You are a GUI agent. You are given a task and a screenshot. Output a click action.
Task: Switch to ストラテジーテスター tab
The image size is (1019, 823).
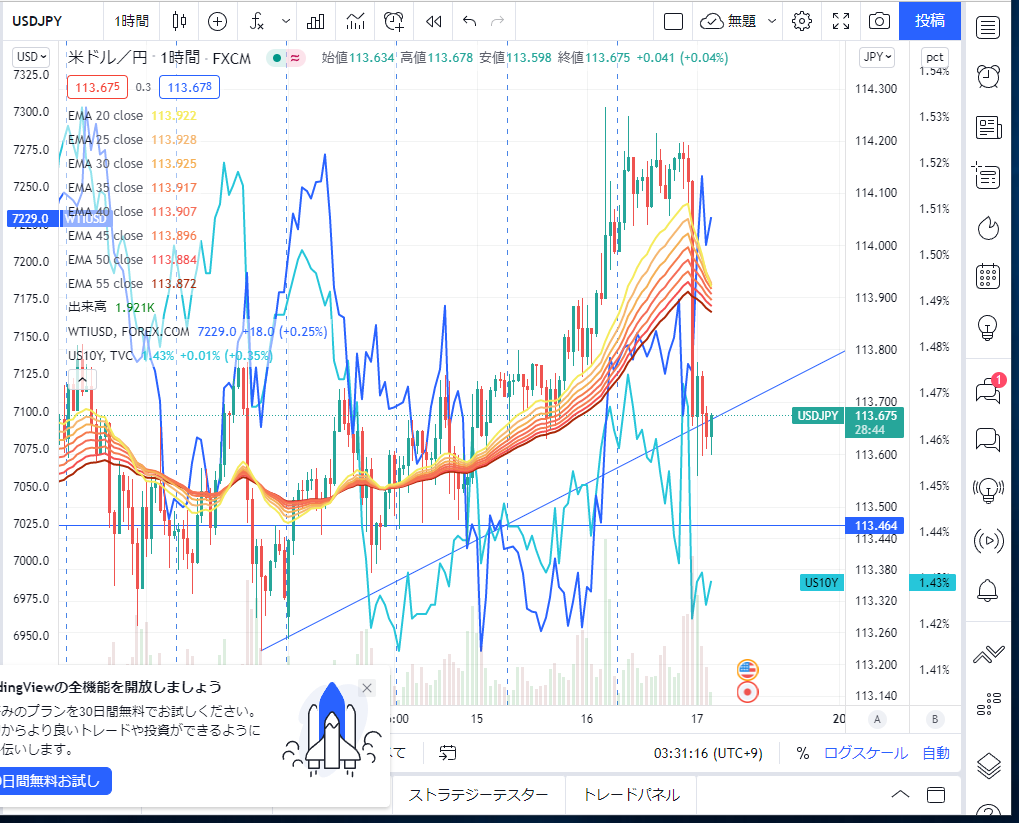478,794
